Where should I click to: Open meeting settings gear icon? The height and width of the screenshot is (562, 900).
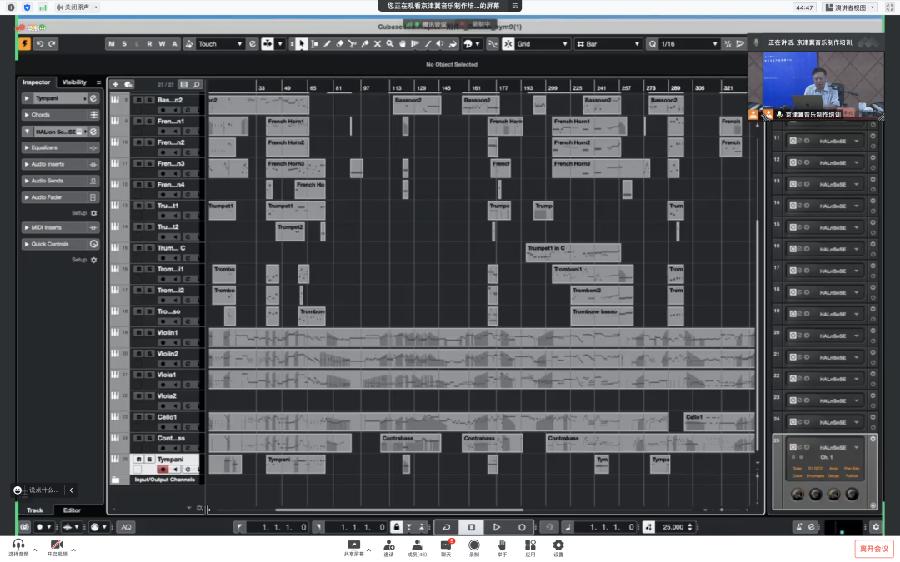[558, 546]
